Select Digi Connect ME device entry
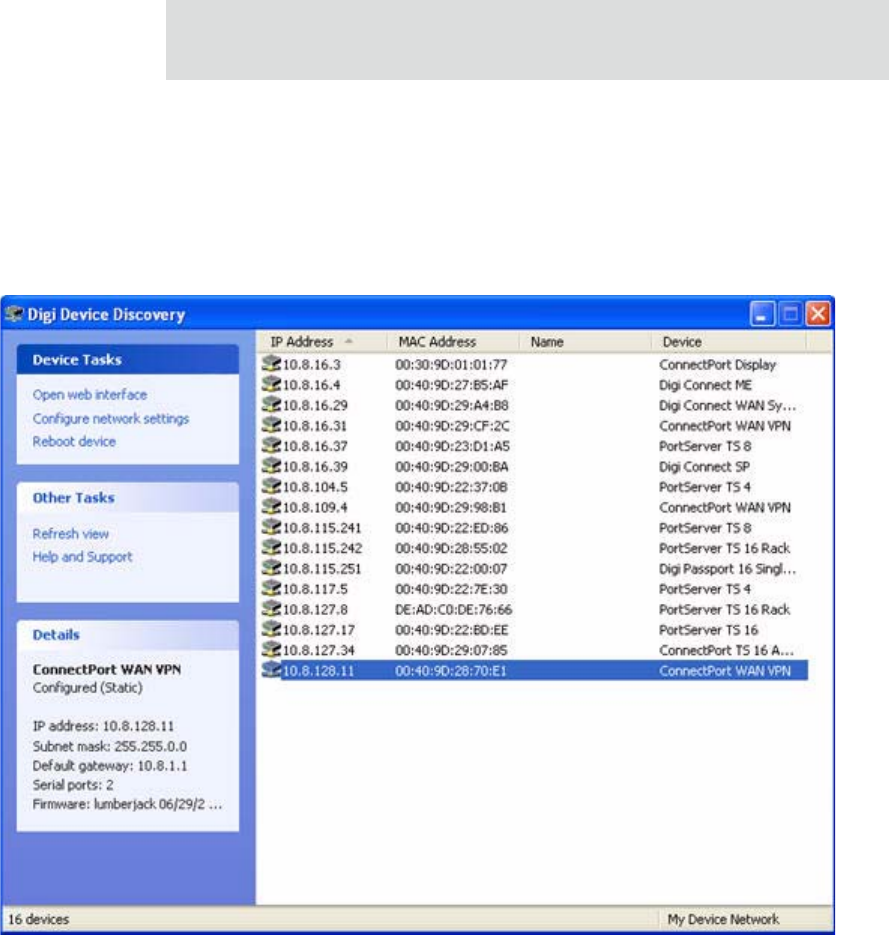The image size is (889, 935). coord(705,385)
